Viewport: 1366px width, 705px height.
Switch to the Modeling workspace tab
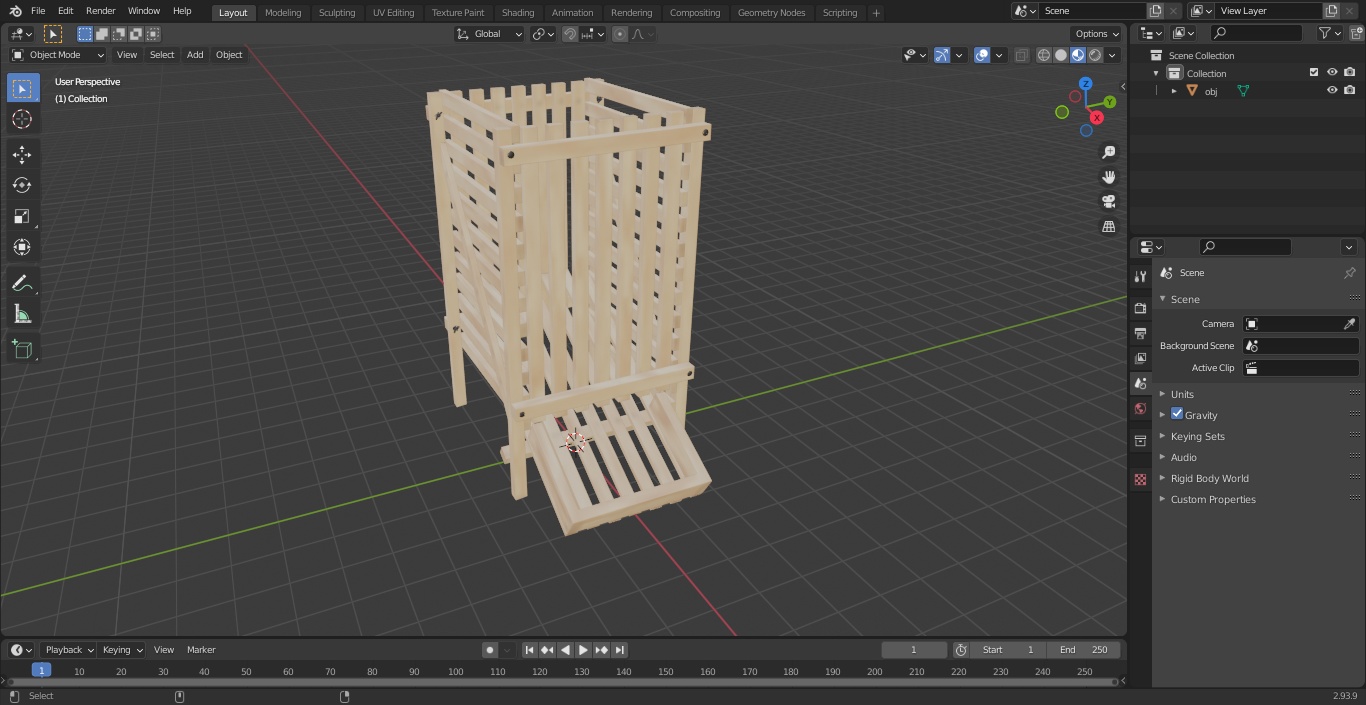[x=283, y=13]
